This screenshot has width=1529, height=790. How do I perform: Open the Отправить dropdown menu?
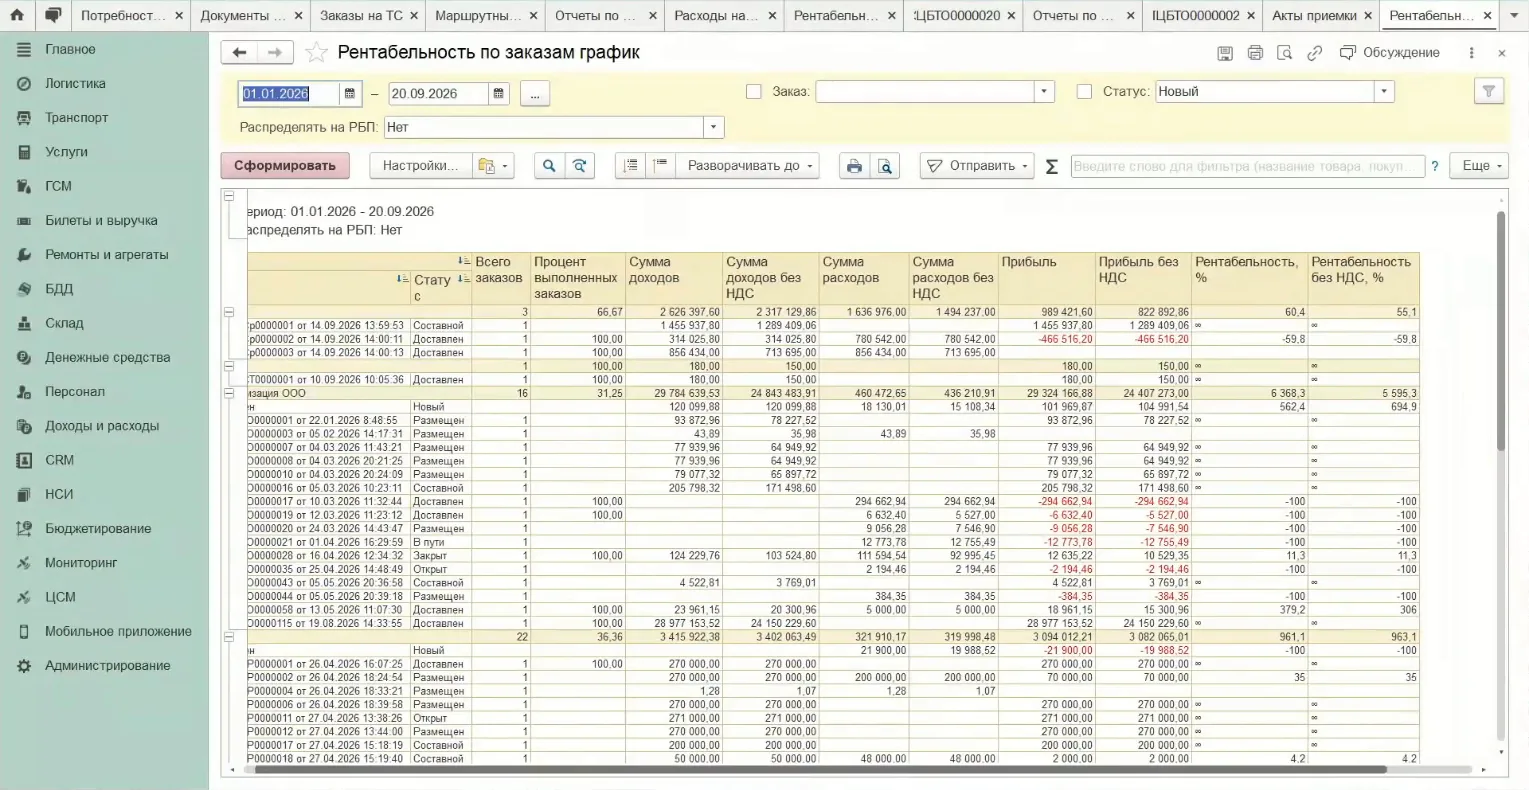pos(977,166)
